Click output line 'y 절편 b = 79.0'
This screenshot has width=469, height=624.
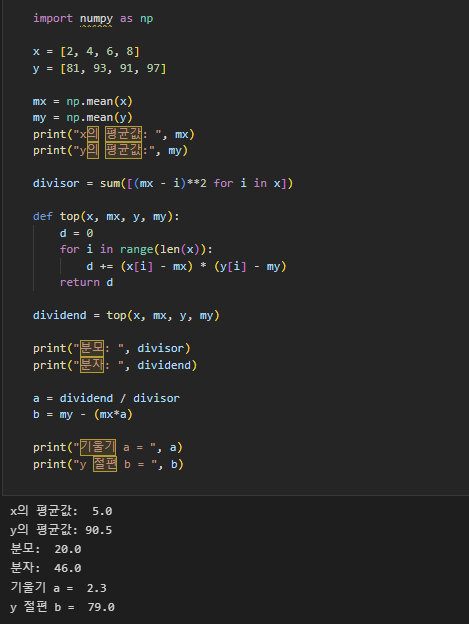[x=62, y=607]
